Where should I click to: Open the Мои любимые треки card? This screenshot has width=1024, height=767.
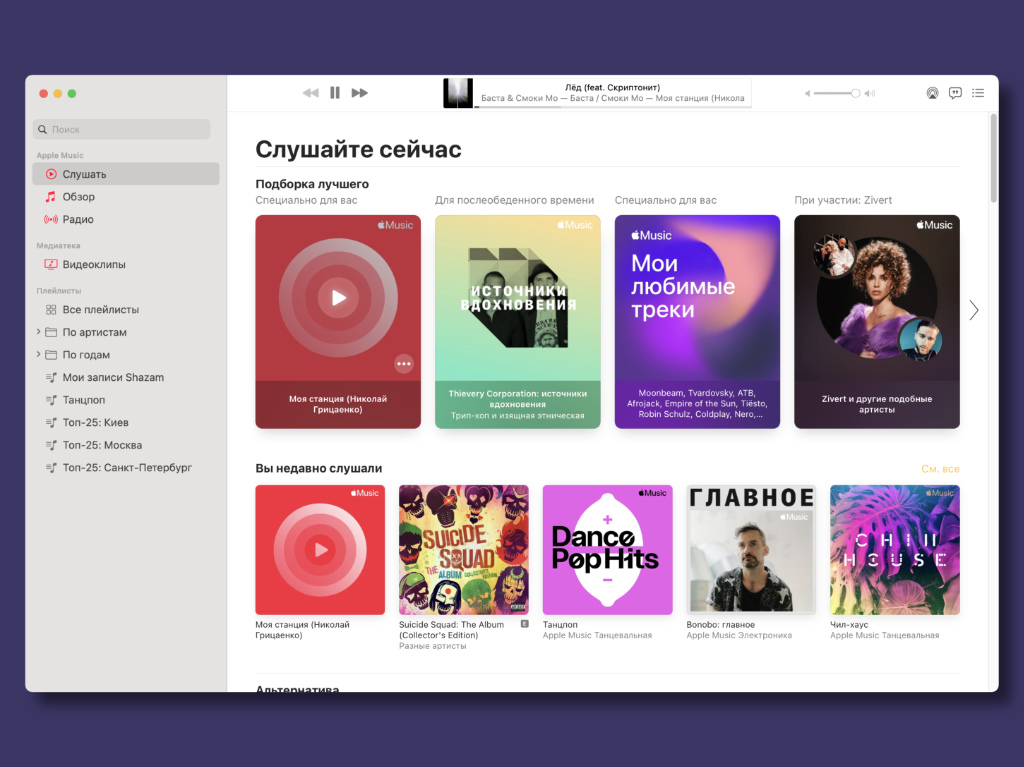point(697,322)
